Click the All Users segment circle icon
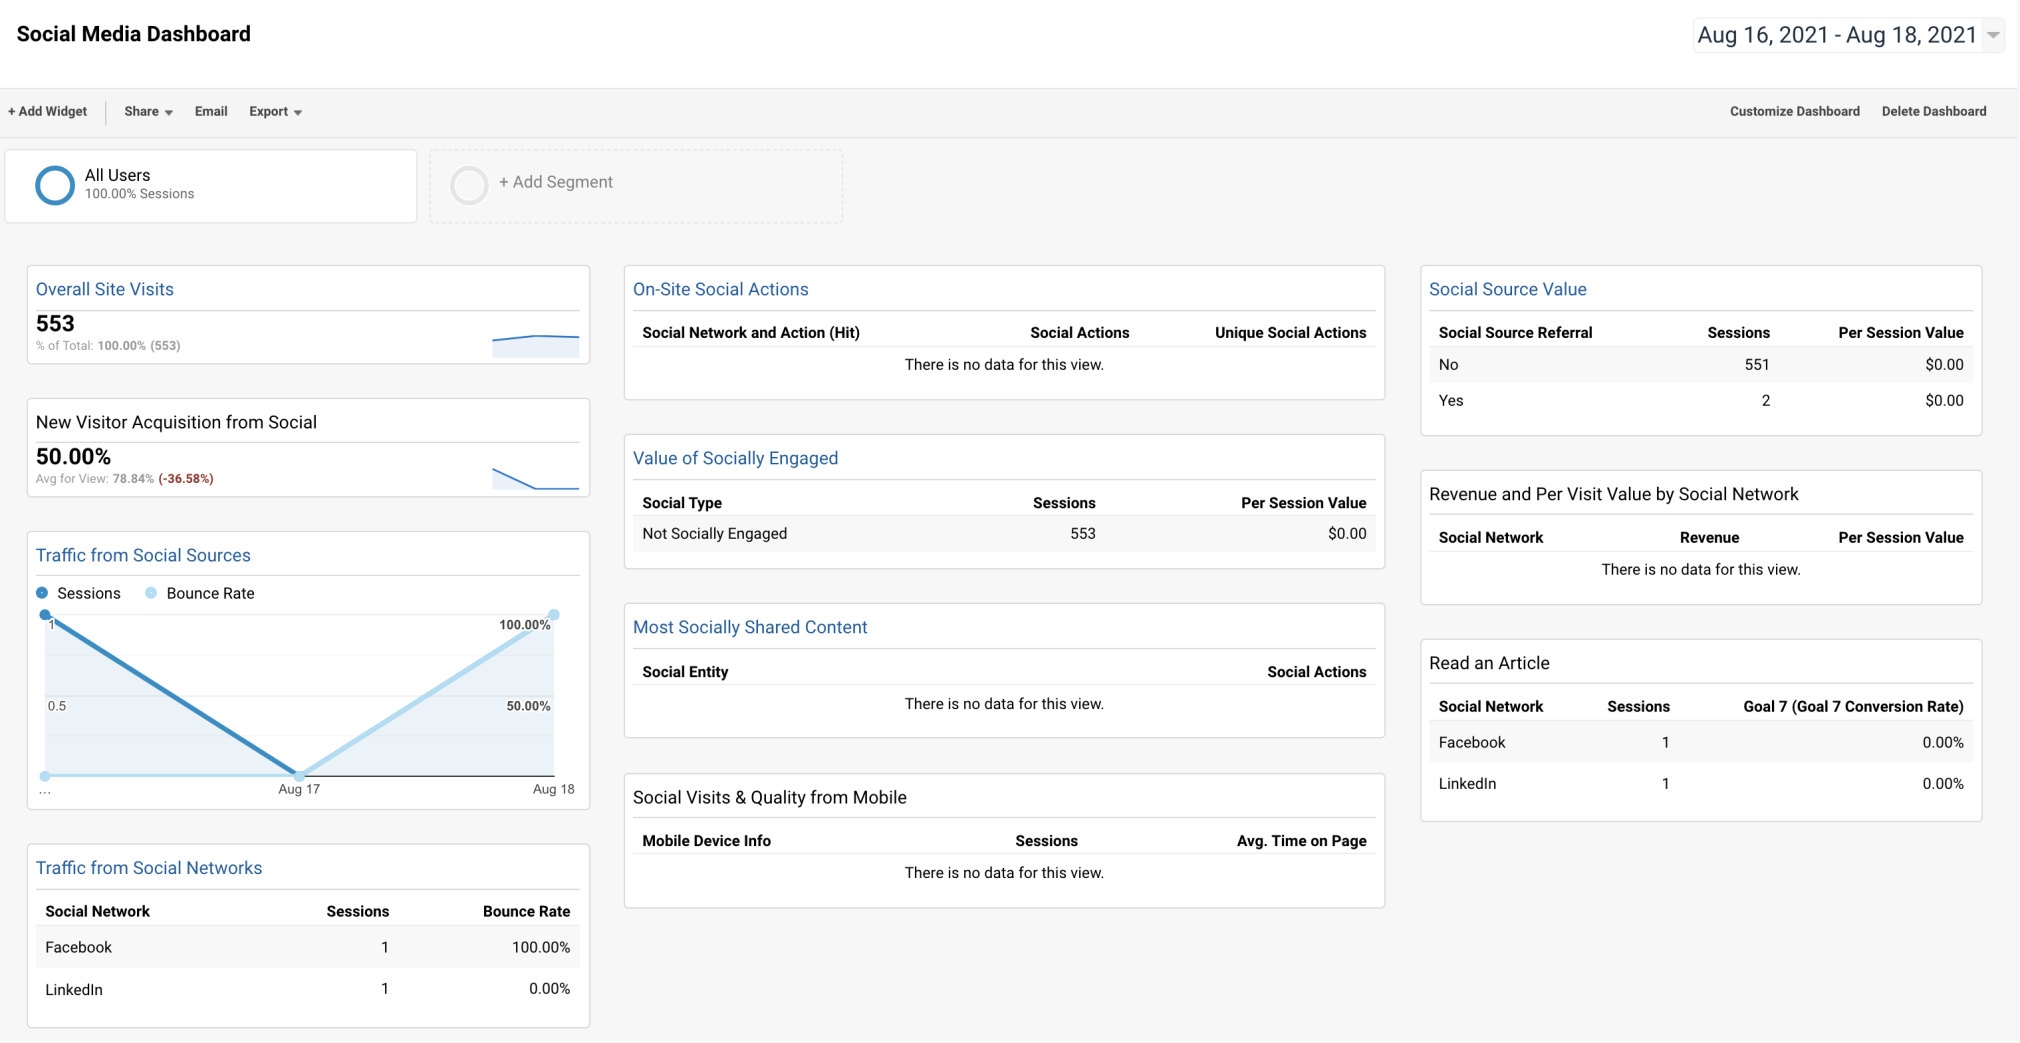This screenshot has height=1043, width=2020. (54, 185)
